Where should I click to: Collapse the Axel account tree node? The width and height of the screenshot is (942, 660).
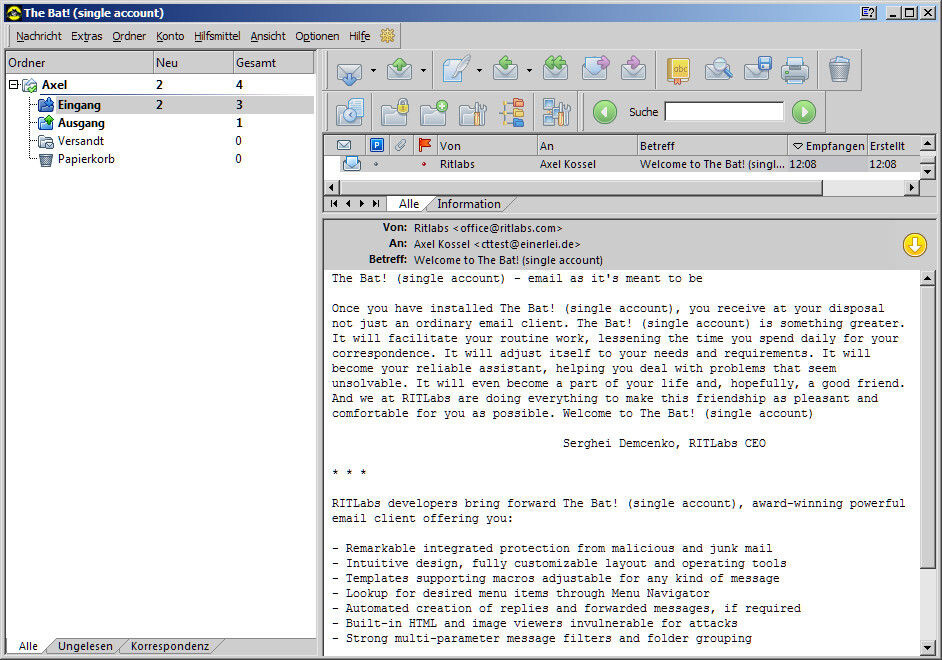tap(14, 86)
